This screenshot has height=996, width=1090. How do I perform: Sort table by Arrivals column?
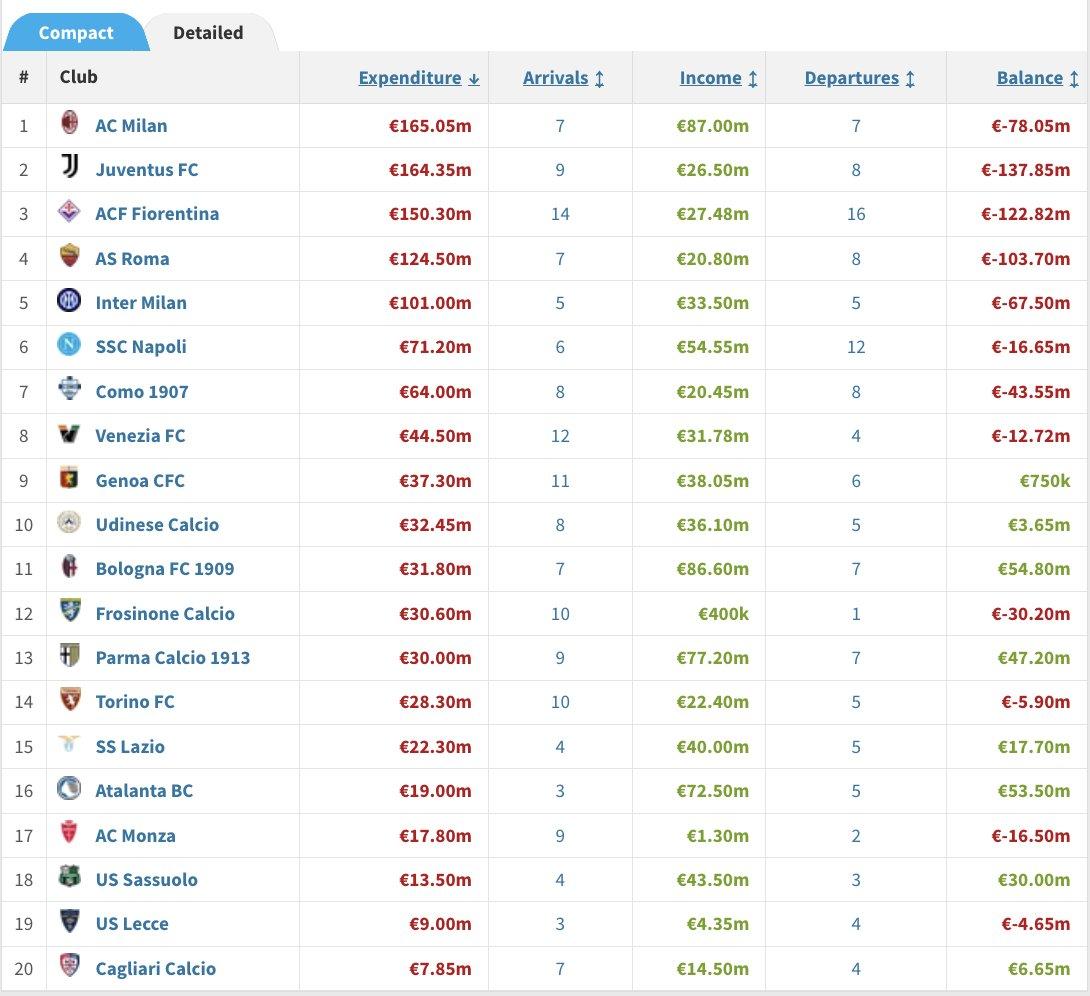pos(563,78)
